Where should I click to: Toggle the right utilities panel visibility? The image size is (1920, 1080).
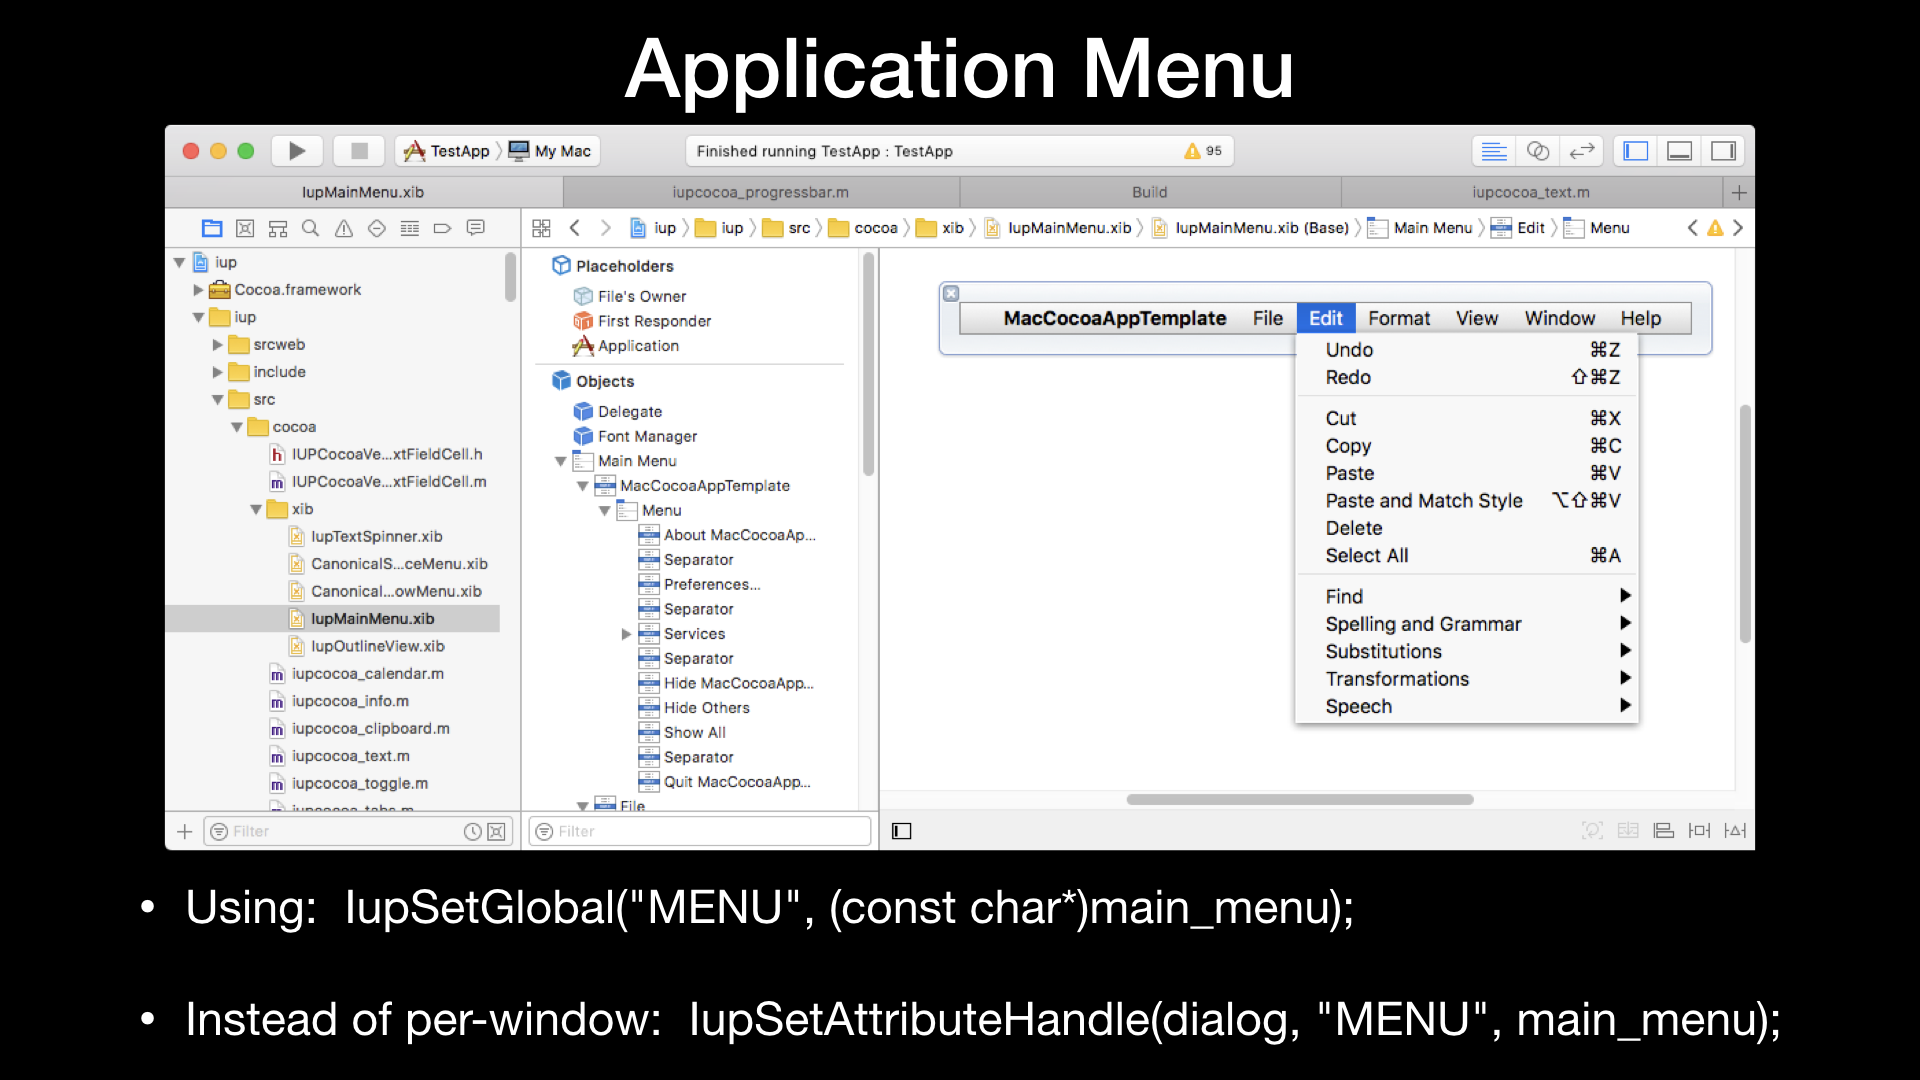coord(1724,151)
